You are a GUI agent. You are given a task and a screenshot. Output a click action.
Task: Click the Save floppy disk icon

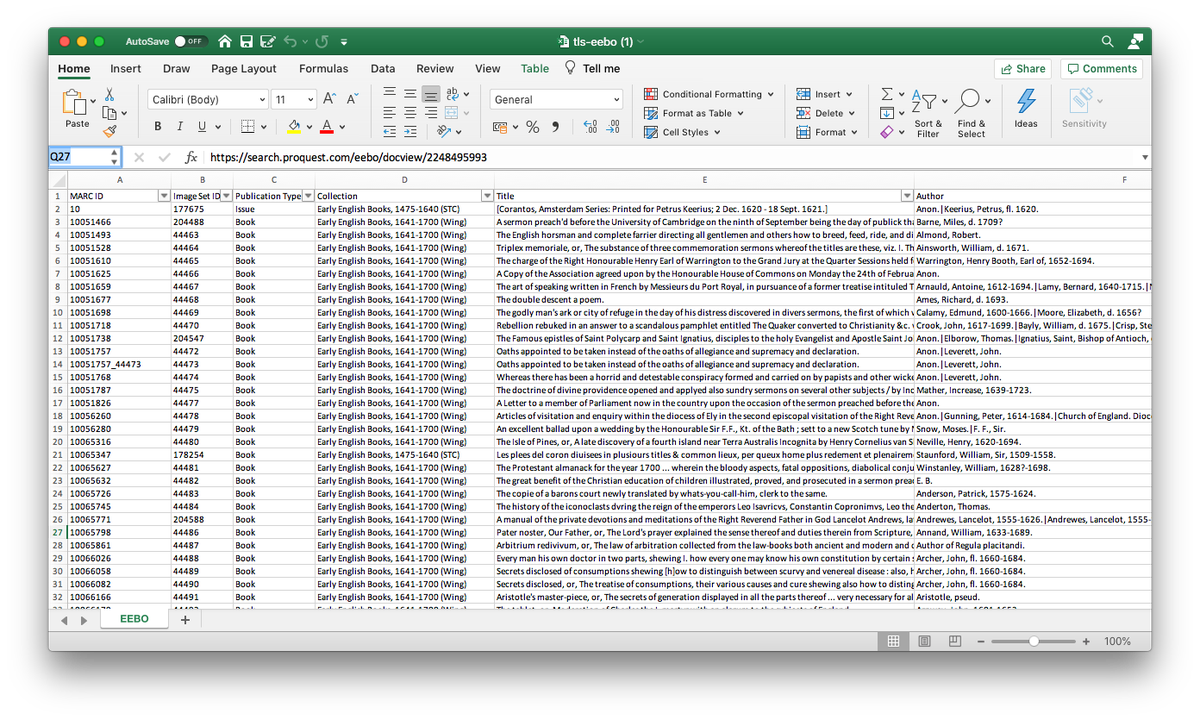point(246,42)
